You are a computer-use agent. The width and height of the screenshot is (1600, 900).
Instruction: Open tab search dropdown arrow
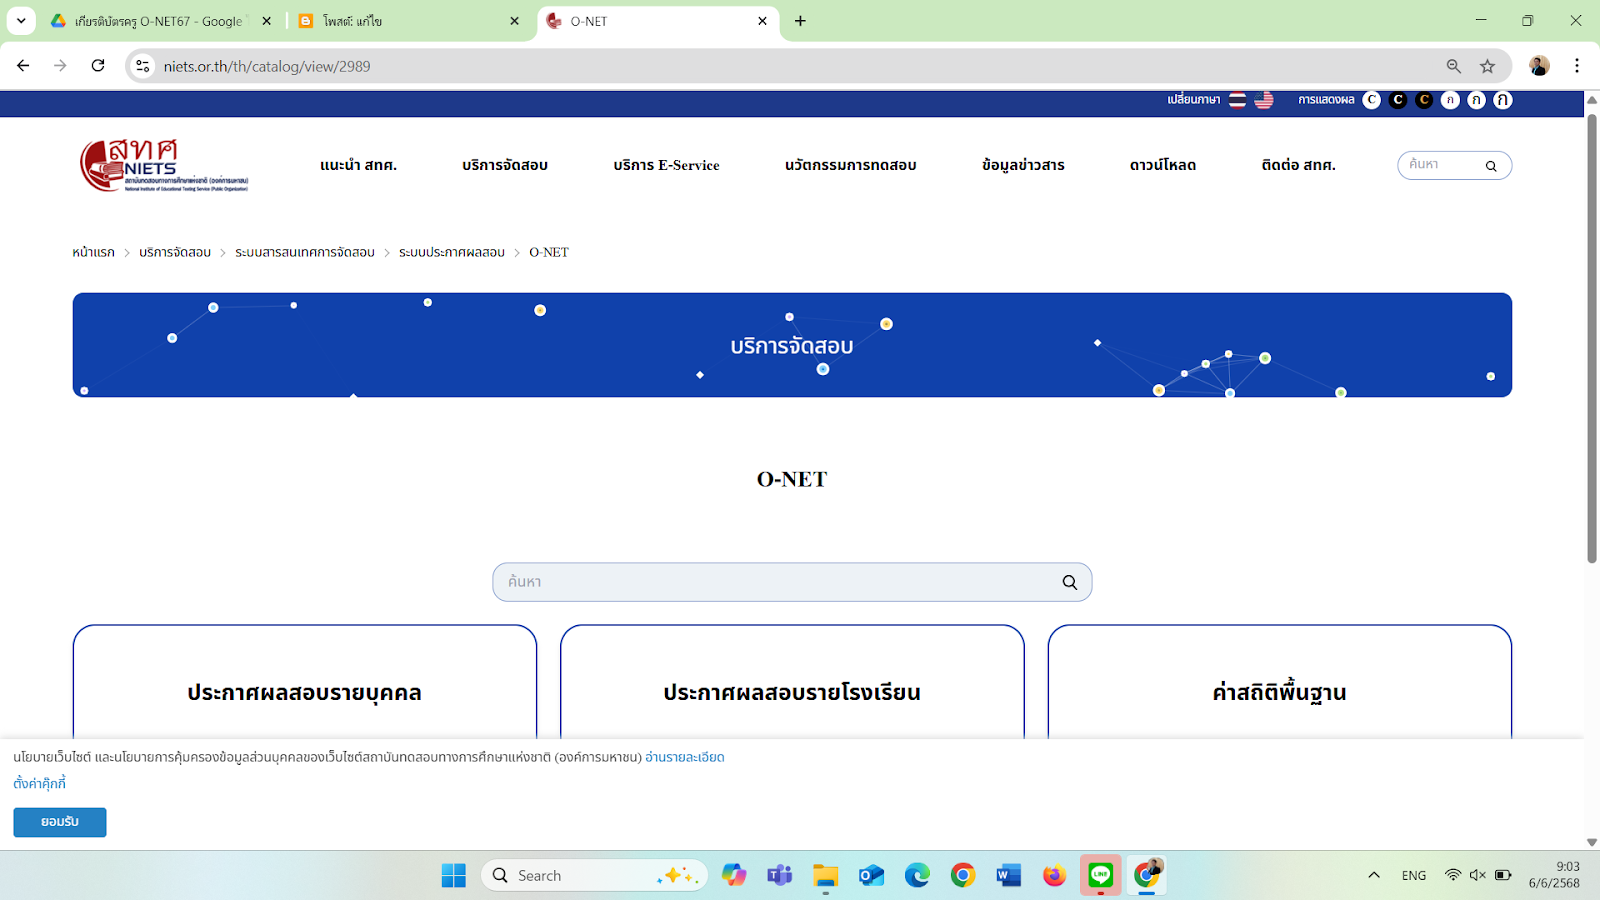point(21,21)
